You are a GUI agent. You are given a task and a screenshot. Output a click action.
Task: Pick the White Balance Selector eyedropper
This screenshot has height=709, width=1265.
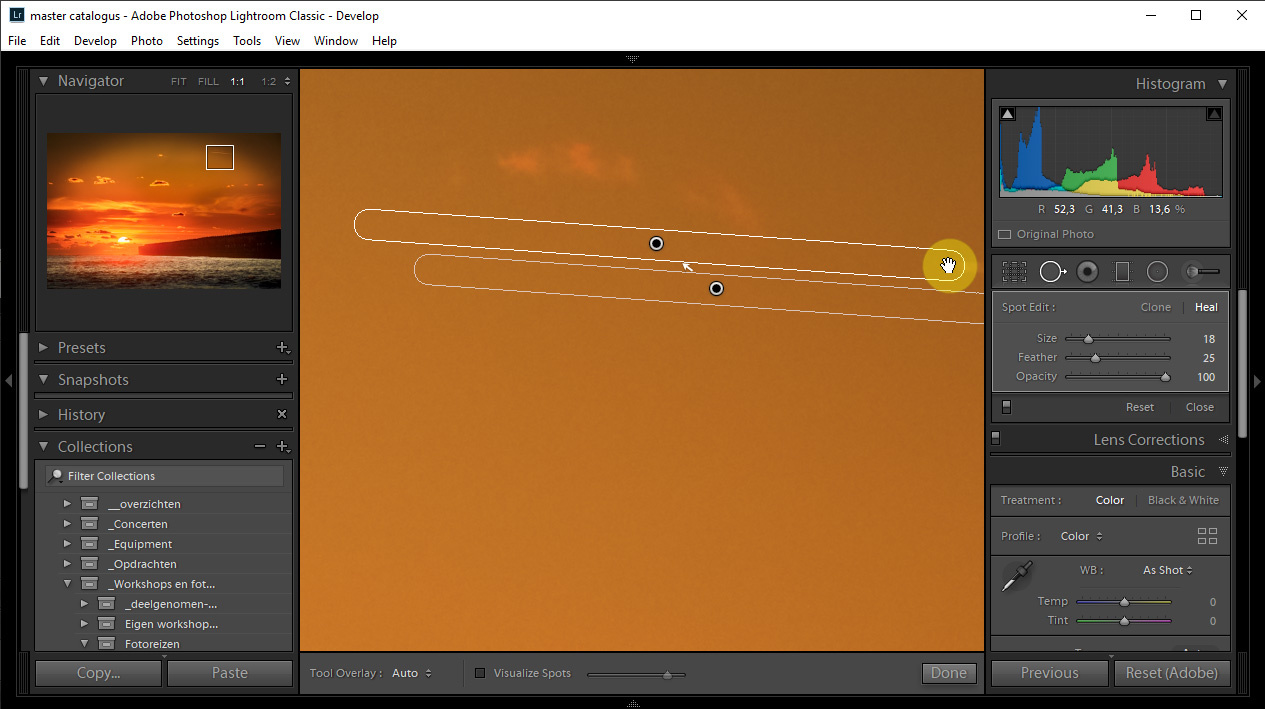point(1017,575)
